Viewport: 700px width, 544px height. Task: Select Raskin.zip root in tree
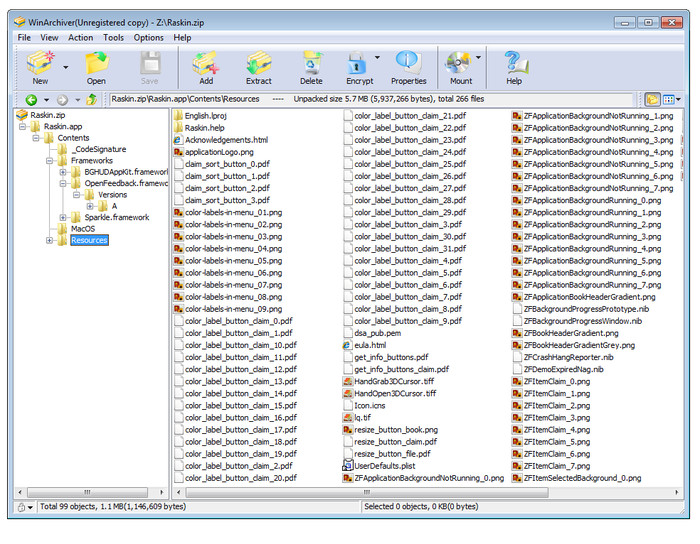(x=47, y=115)
